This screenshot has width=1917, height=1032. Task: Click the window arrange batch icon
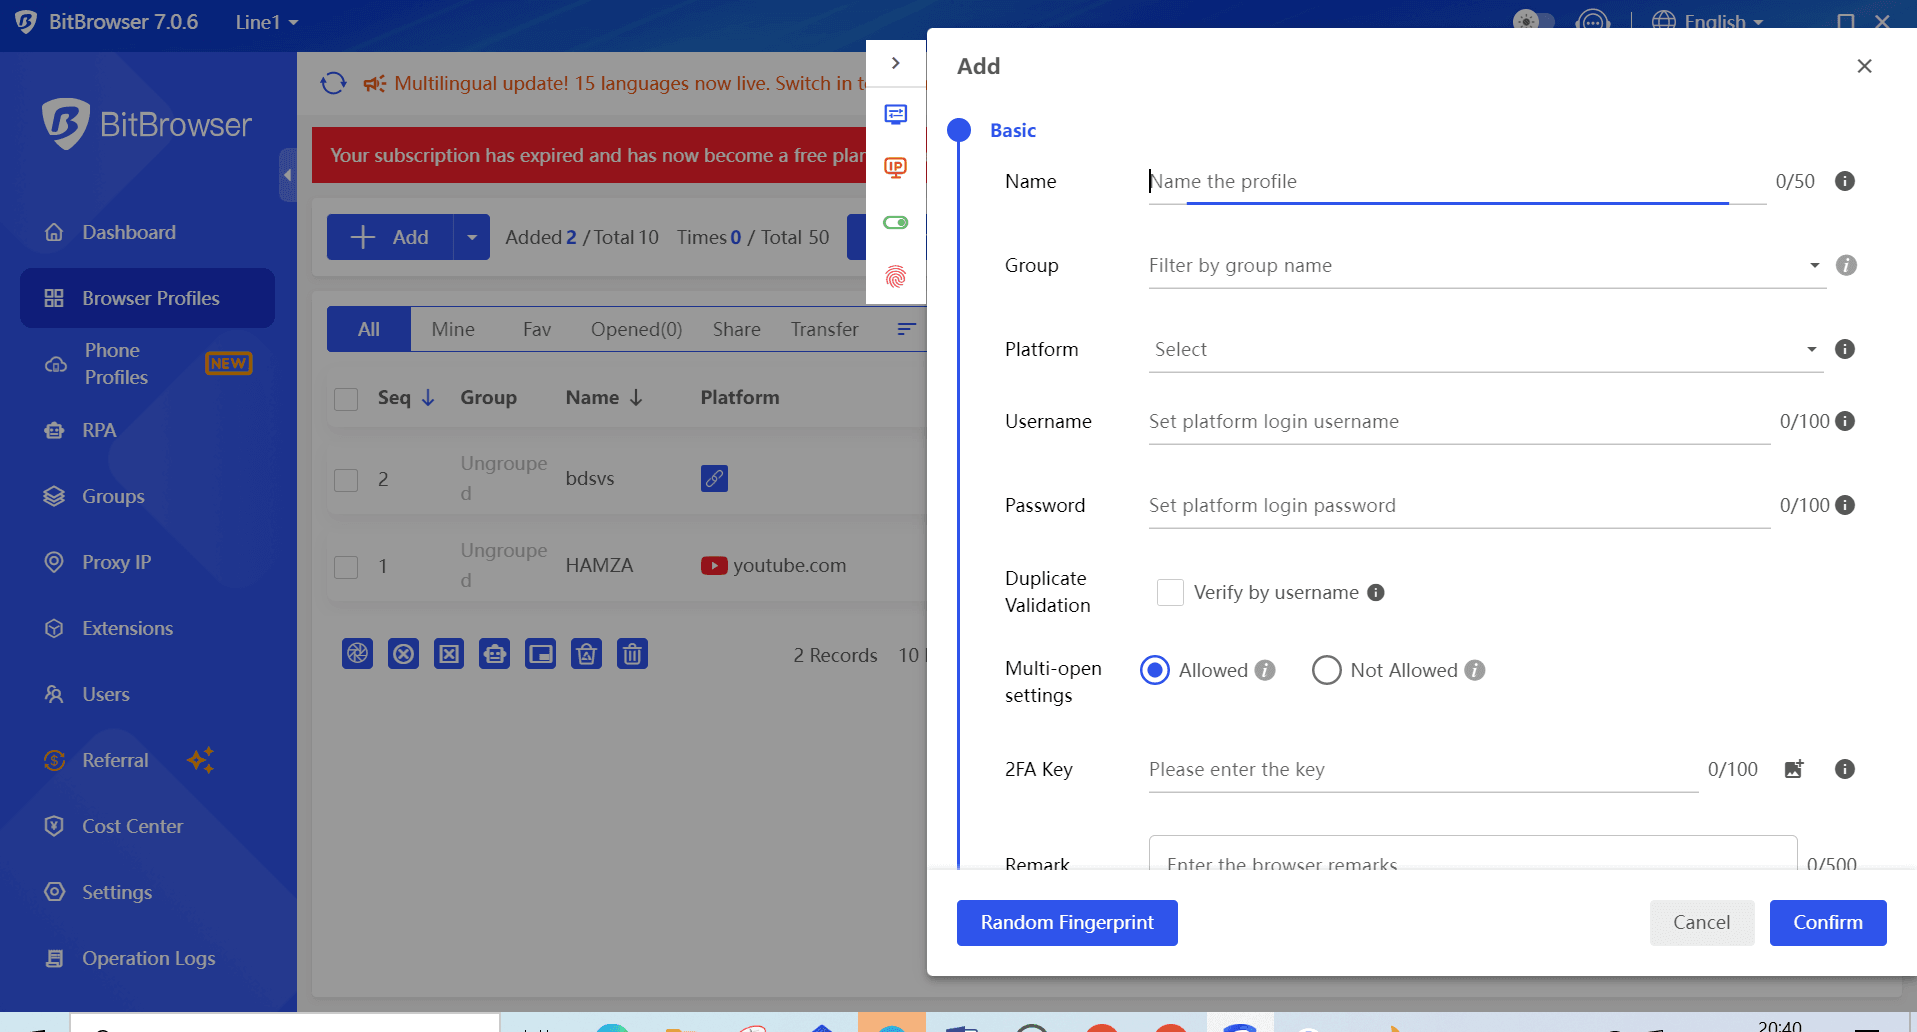540,654
